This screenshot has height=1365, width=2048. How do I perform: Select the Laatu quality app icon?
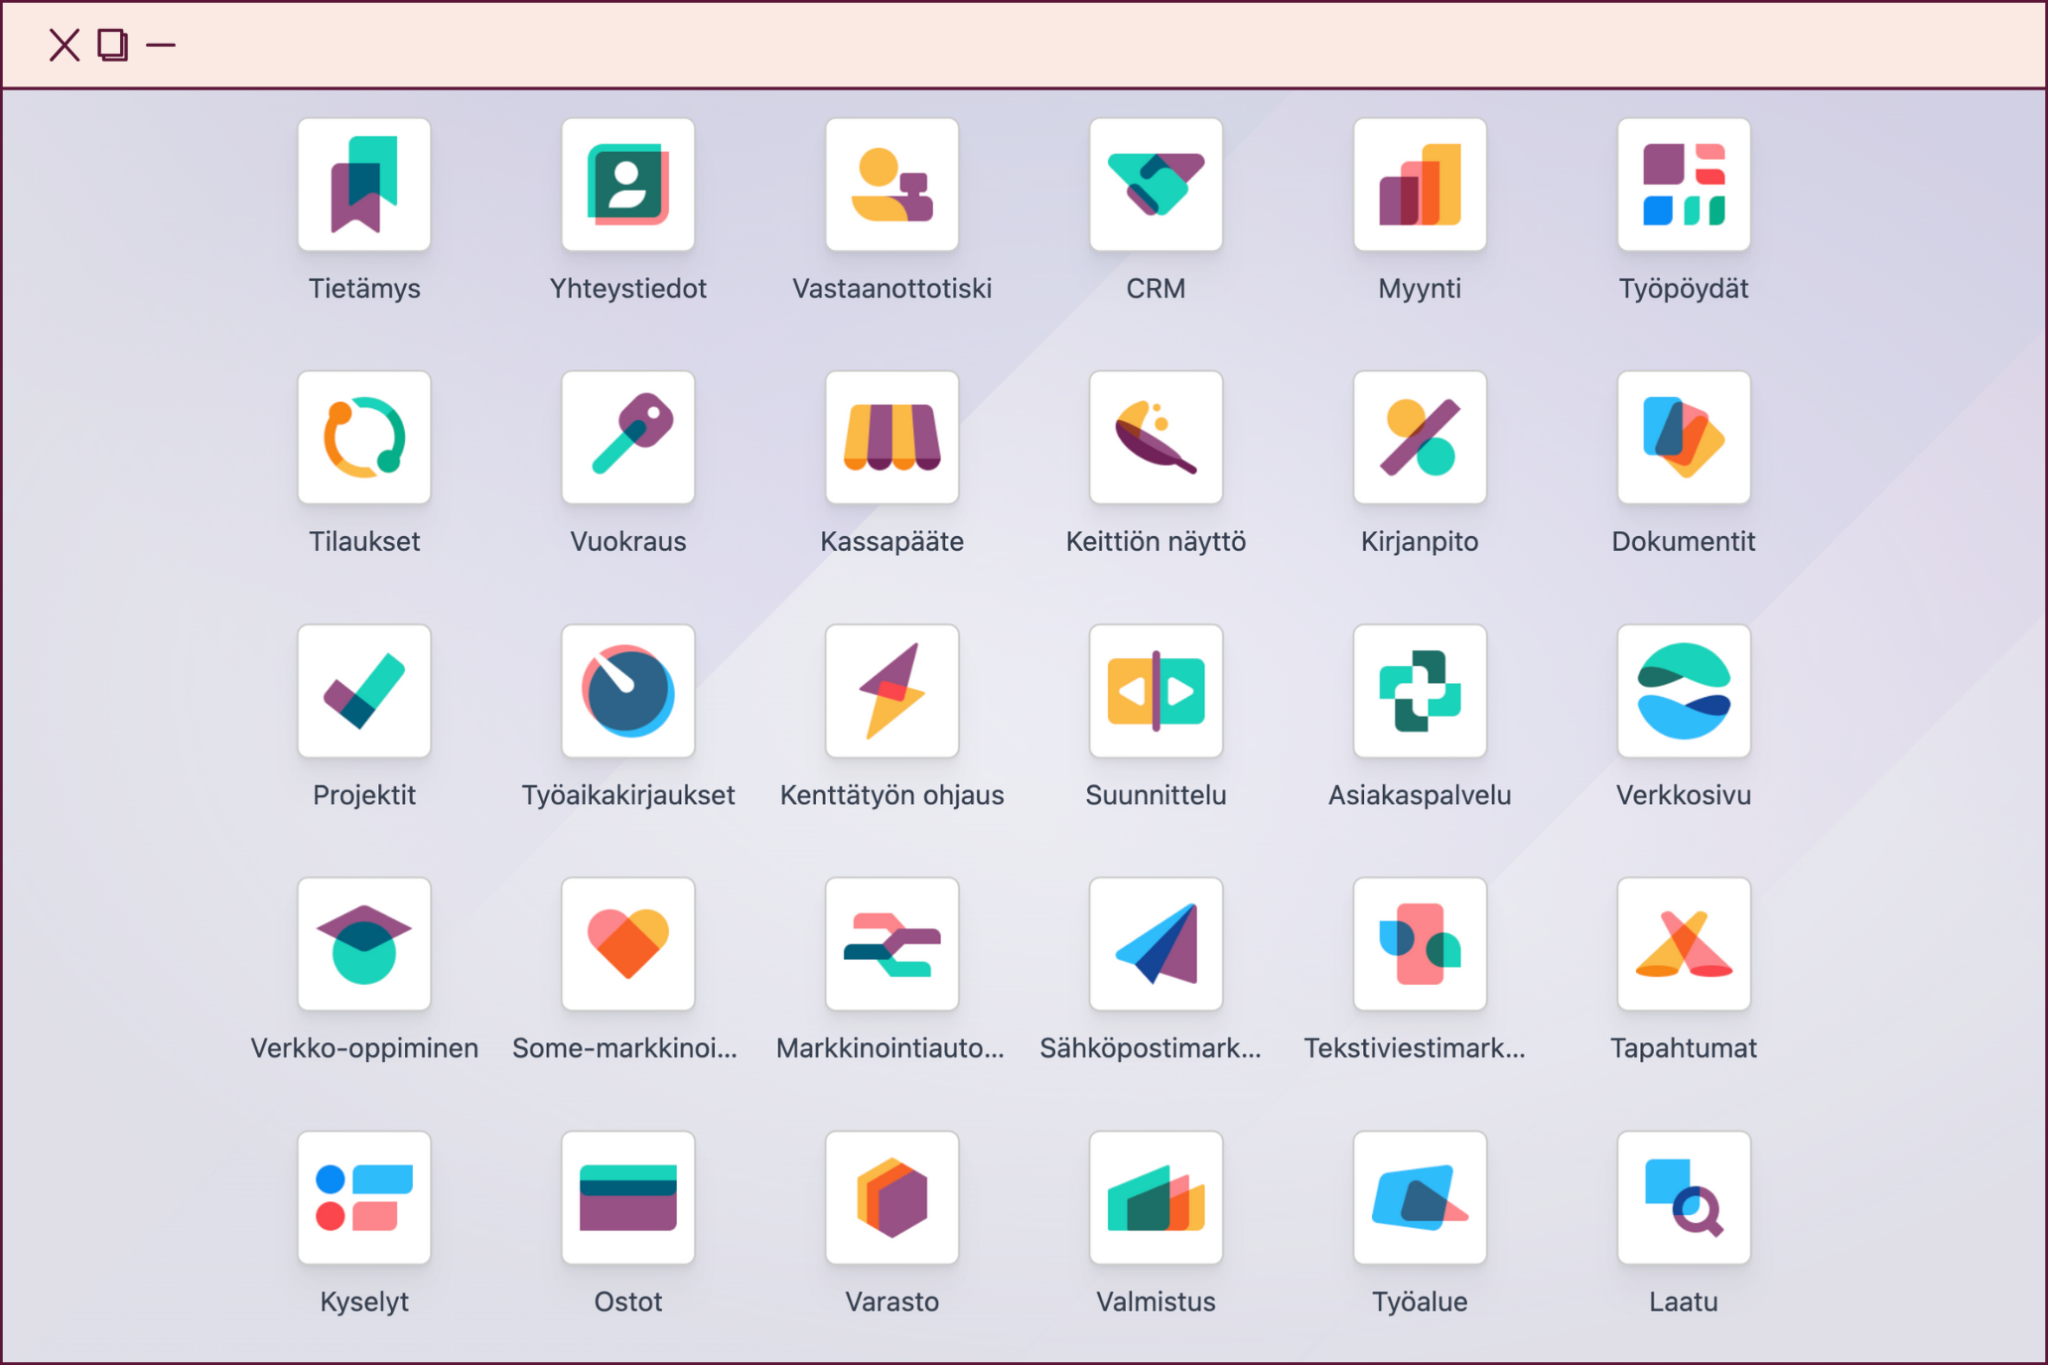(x=1683, y=1197)
